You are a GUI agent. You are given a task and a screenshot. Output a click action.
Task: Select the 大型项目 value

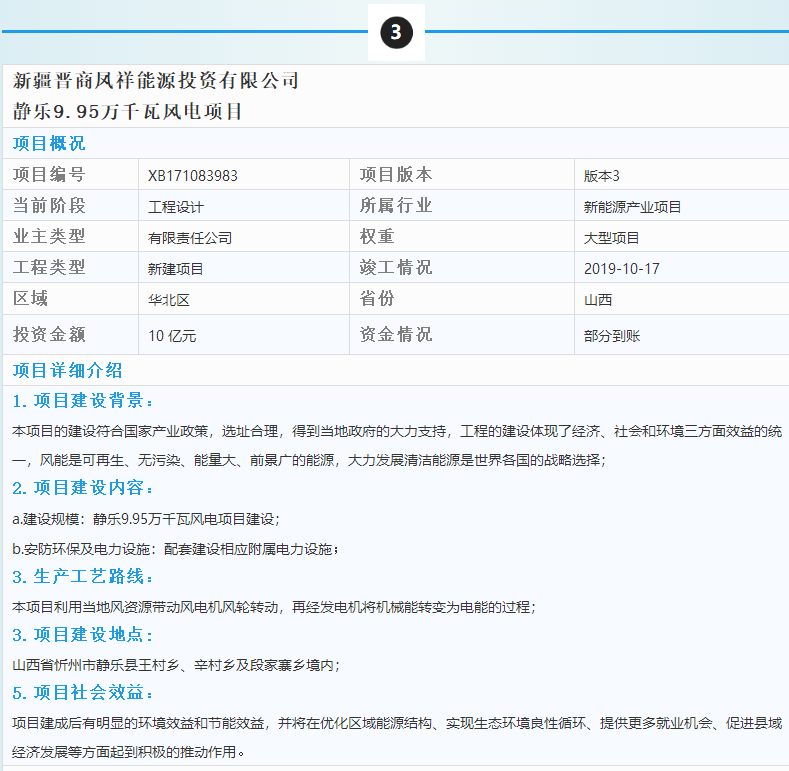611,238
